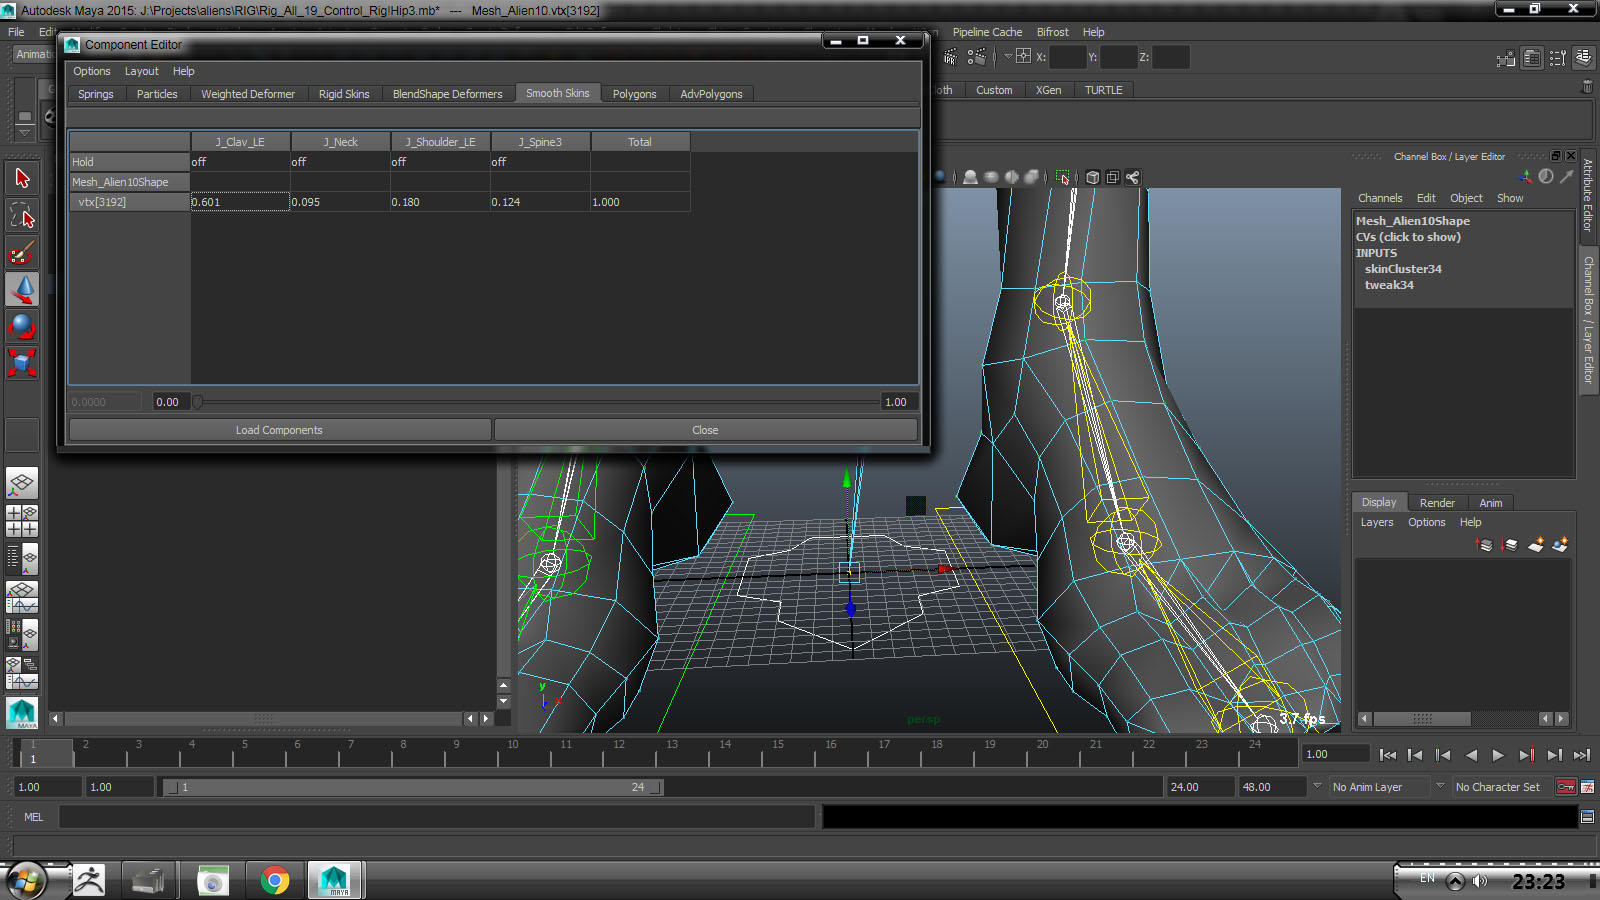This screenshot has height=900, width=1600.
Task: Toggle Attribute Editor panel display
Action: click(1532, 58)
